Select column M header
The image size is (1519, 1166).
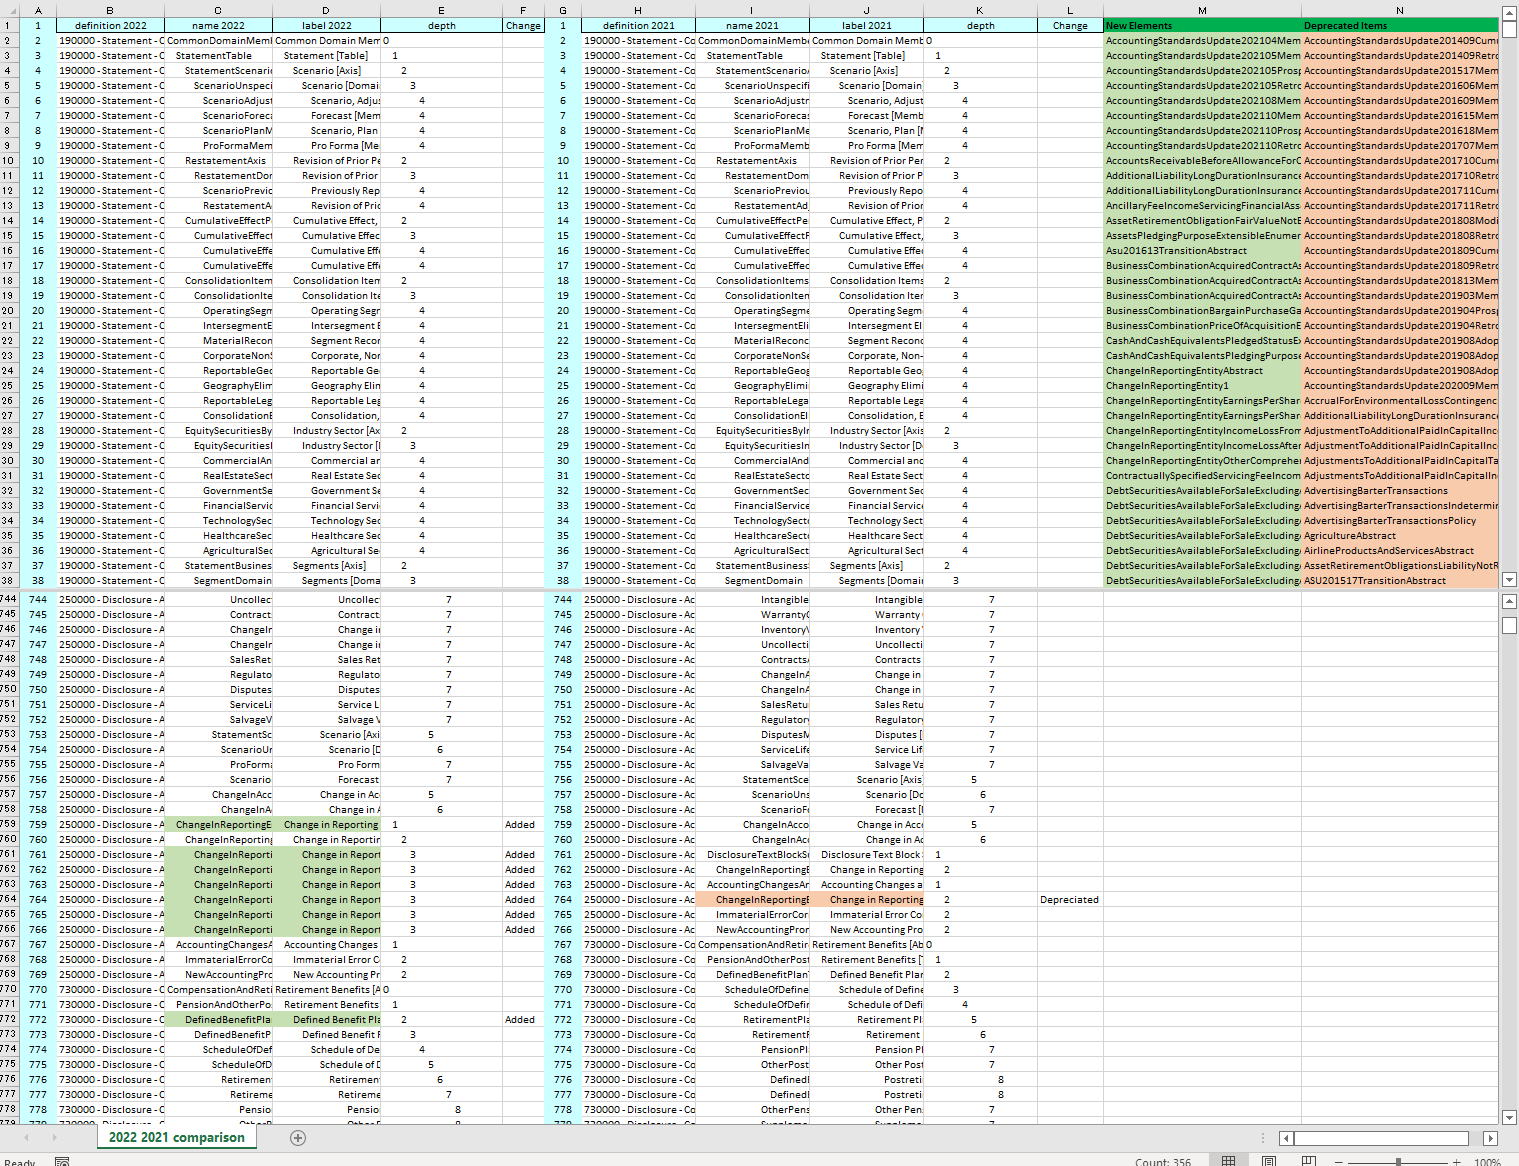click(x=1201, y=10)
